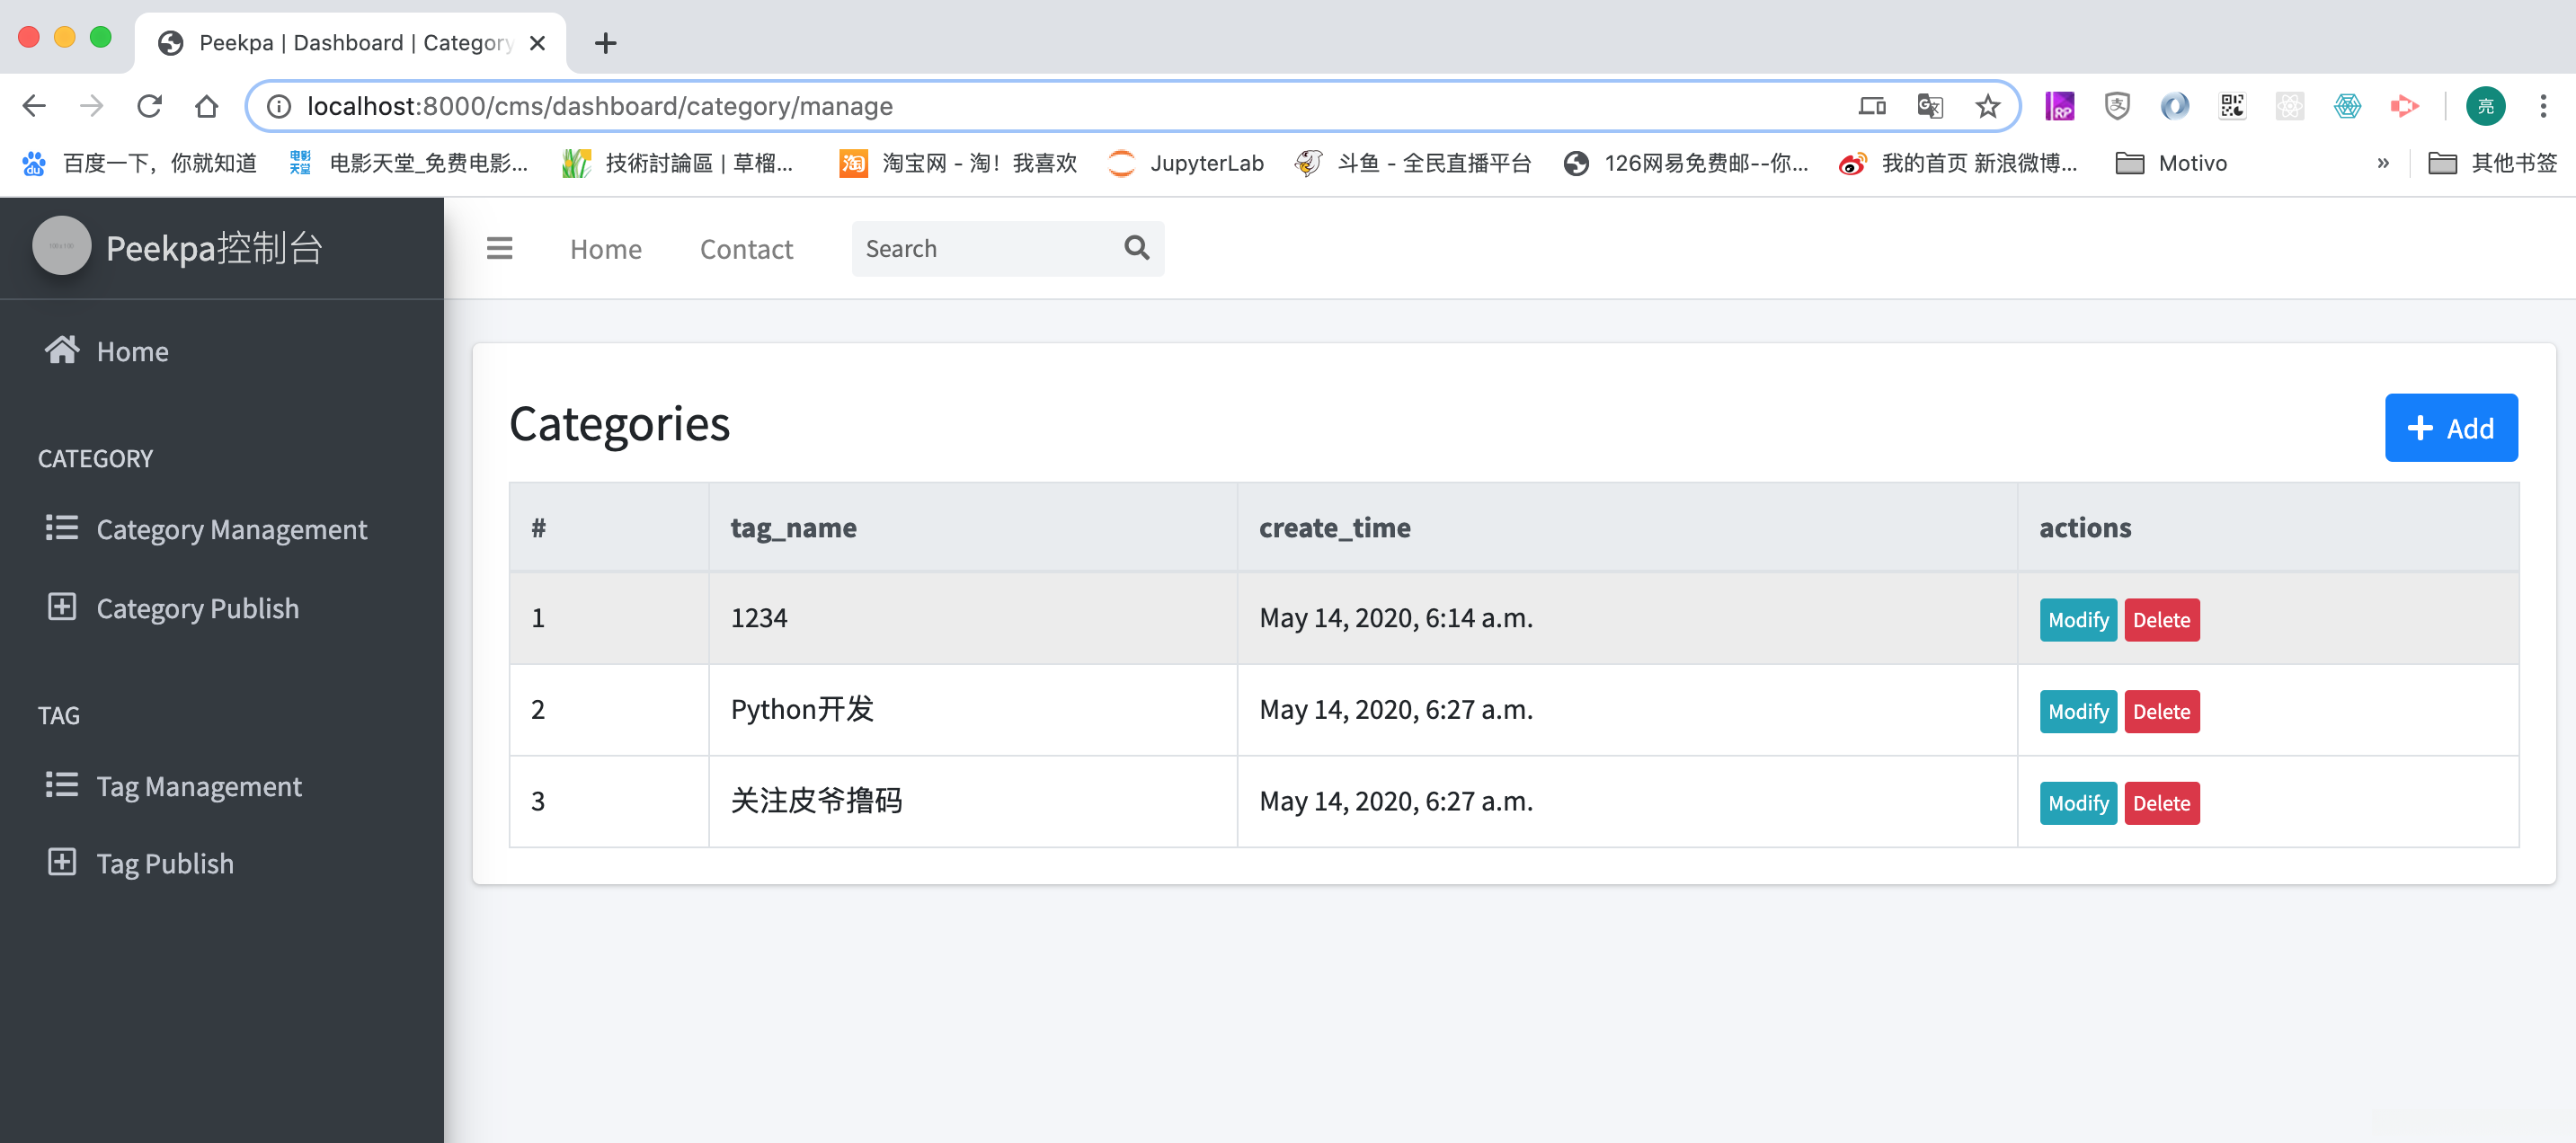Image resolution: width=2576 pixels, height=1143 pixels.
Task: Open Category Management in sidebar
Action: tap(231, 529)
